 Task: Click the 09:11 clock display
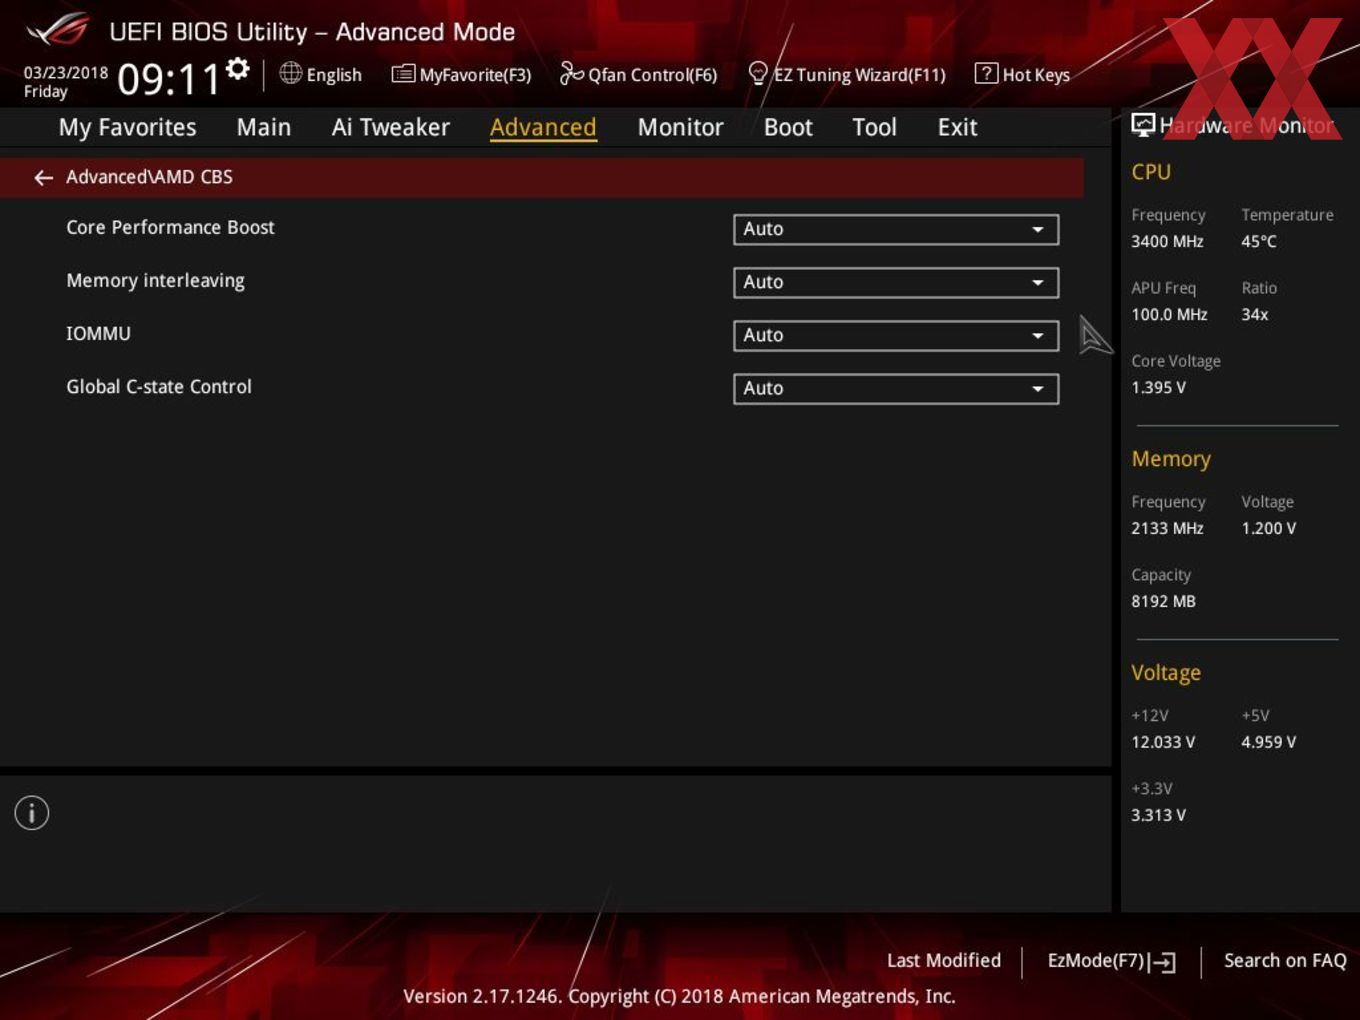tap(168, 78)
